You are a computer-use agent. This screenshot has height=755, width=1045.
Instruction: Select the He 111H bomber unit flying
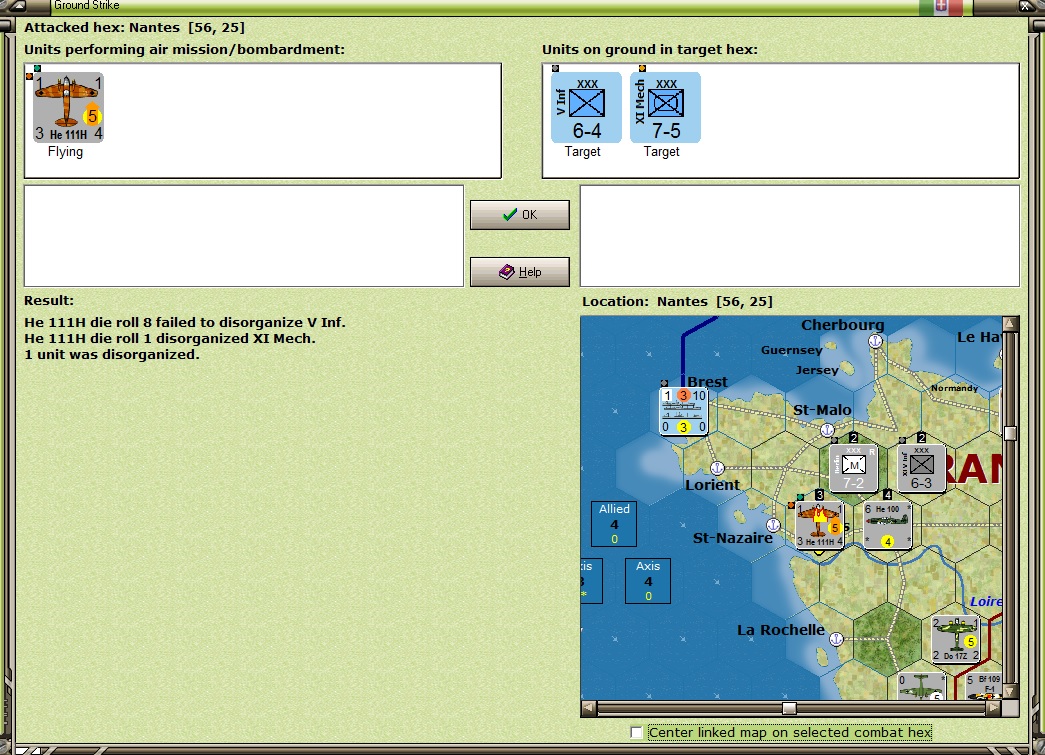pos(69,108)
